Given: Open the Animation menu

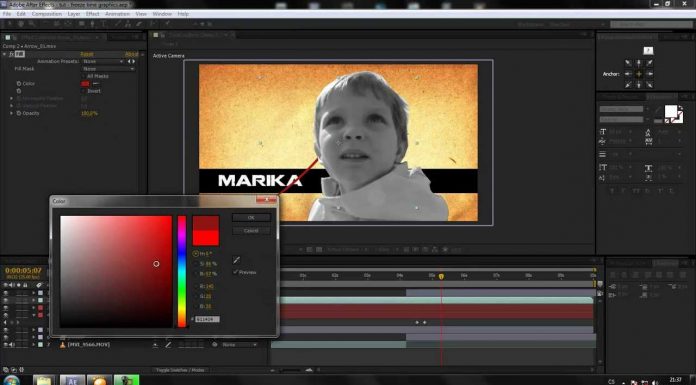Looking at the screenshot, I should pos(117,14).
